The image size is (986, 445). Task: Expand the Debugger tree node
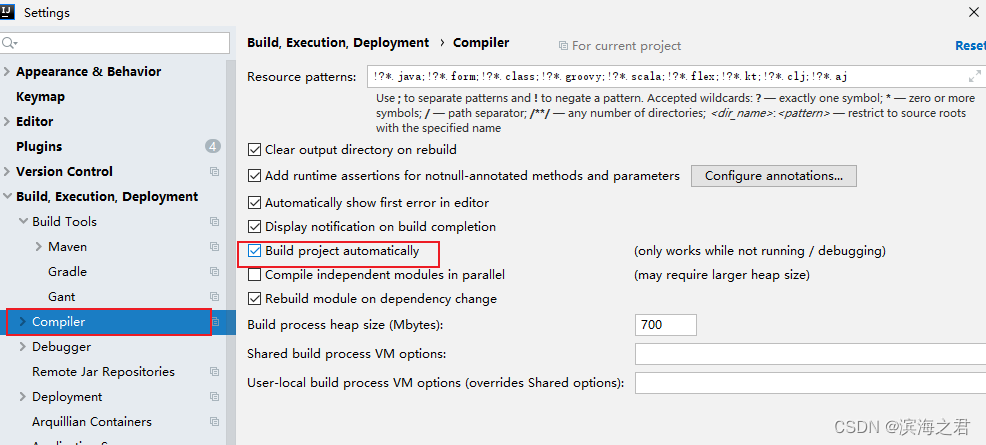23,346
